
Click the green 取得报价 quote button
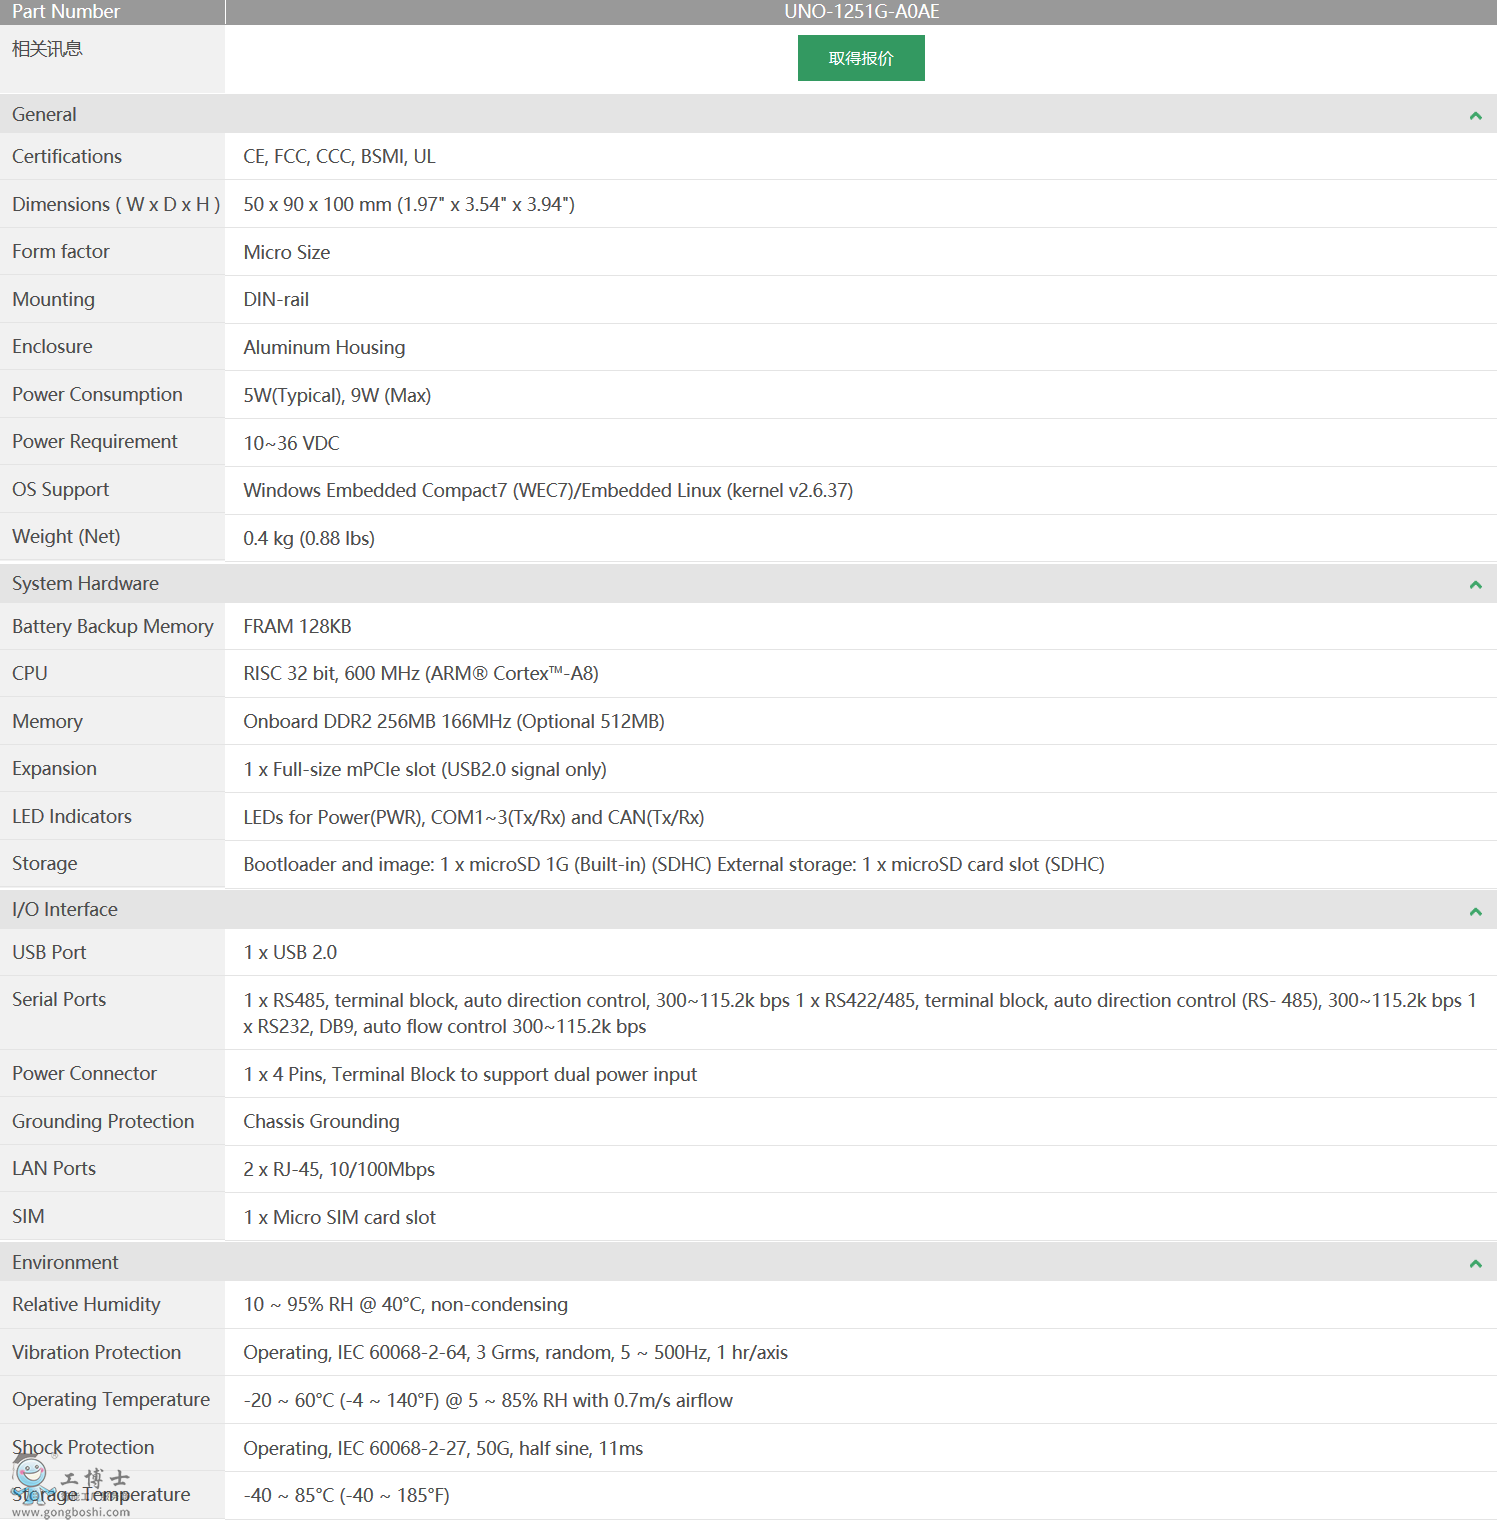[x=860, y=58]
